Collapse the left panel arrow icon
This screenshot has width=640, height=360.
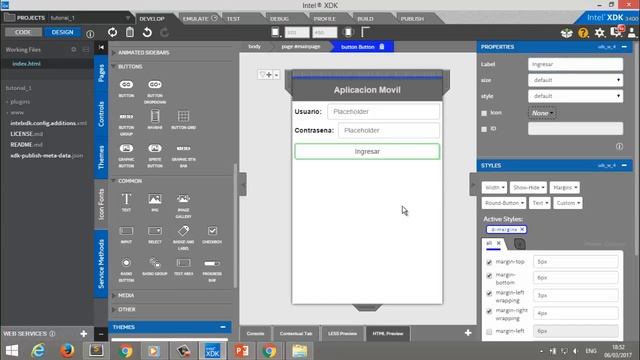coord(101,47)
